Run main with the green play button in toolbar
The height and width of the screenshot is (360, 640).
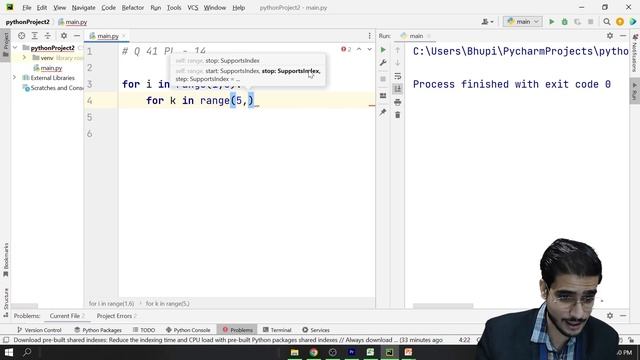click(551, 22)
